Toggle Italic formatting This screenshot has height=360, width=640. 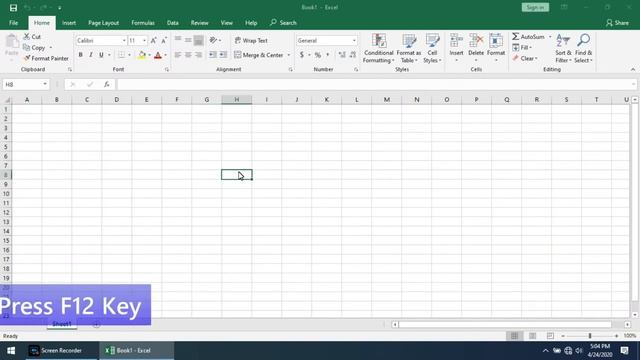[x=91, y=55]
